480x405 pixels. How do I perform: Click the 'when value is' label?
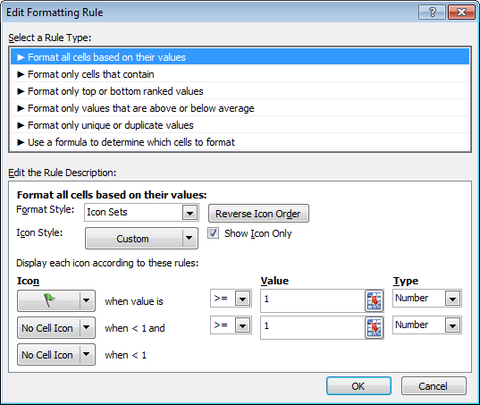click(x=134, y=301)
